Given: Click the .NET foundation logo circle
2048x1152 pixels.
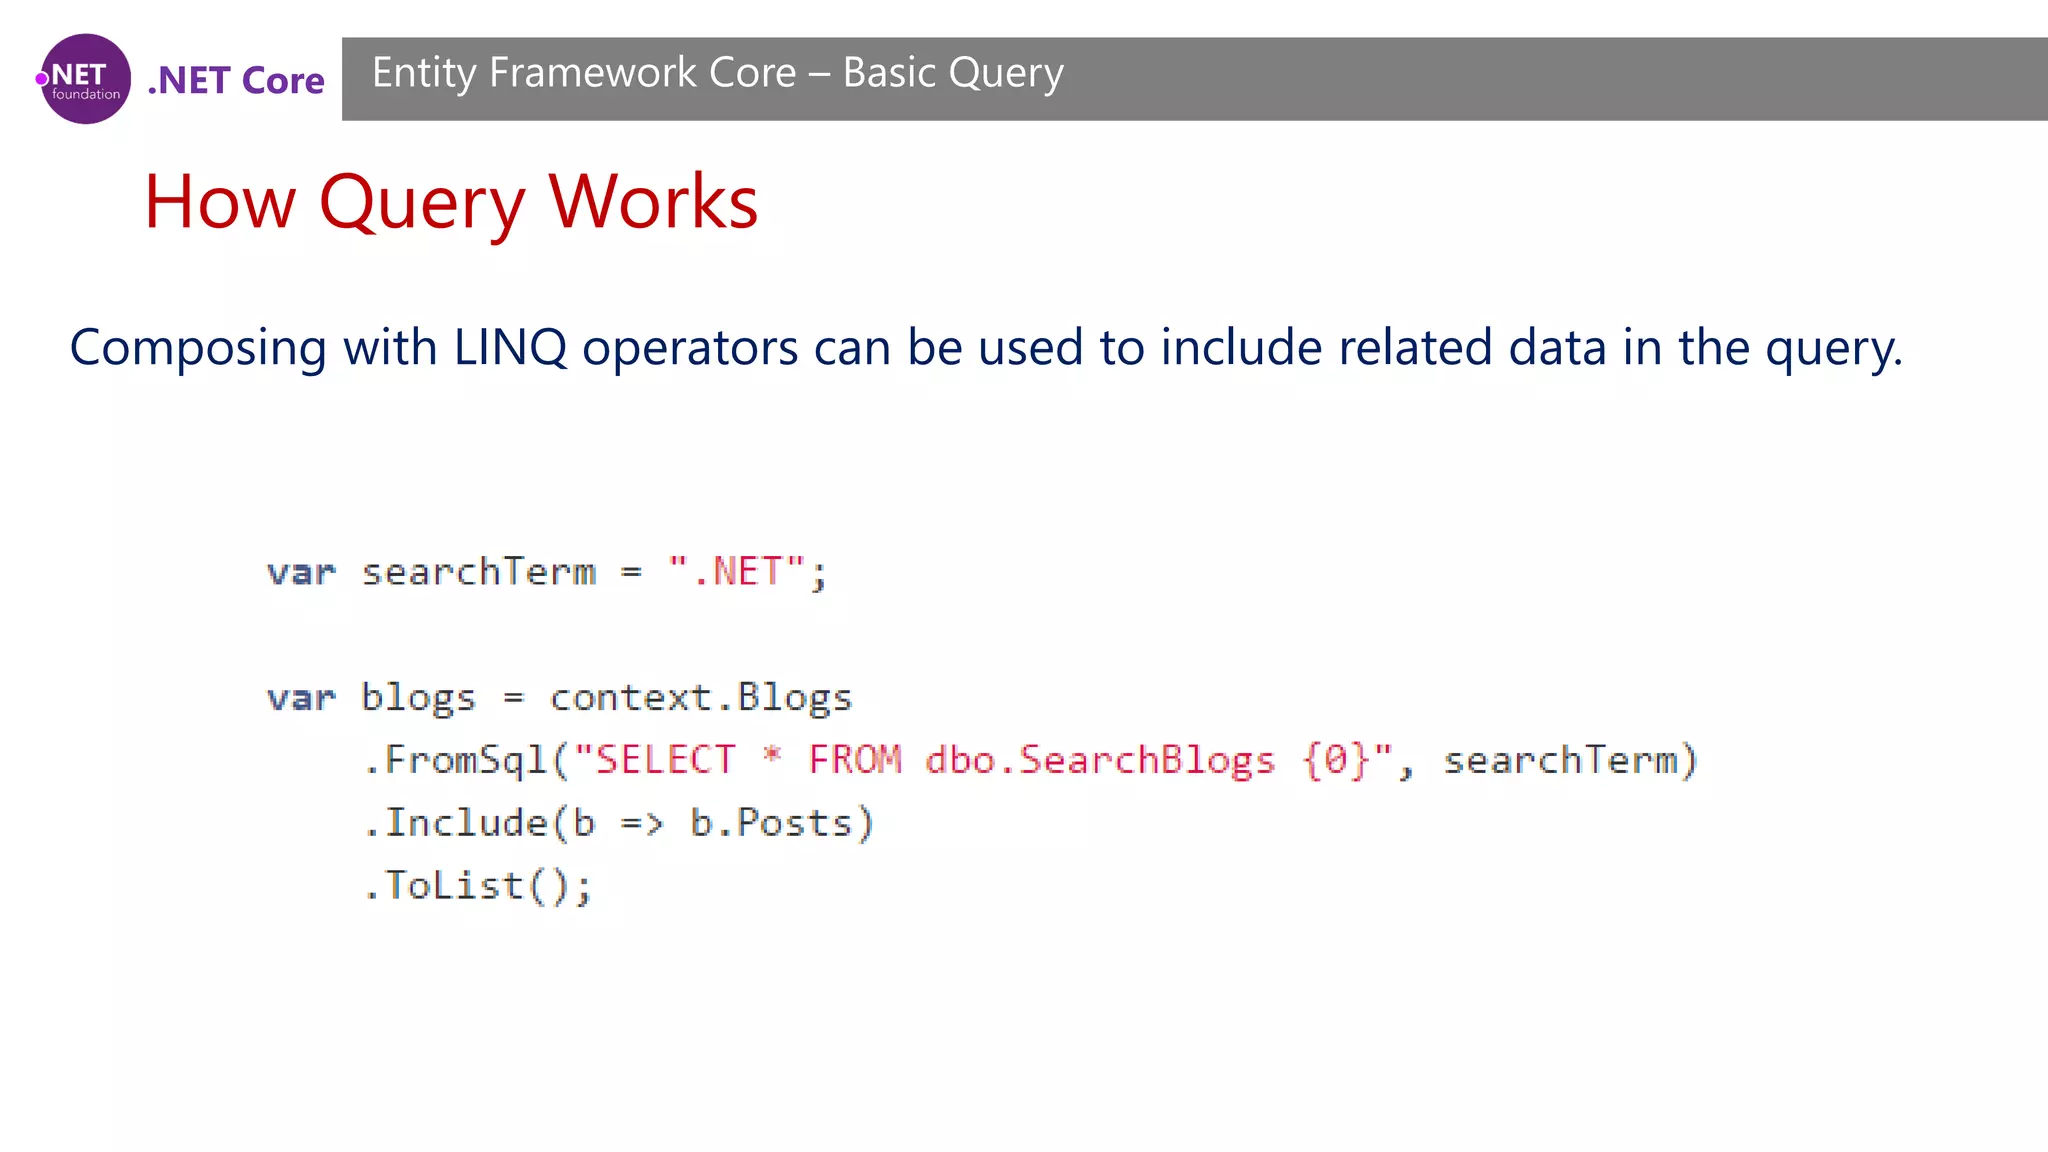Looking at the screenshot, I should click(84, 79).
